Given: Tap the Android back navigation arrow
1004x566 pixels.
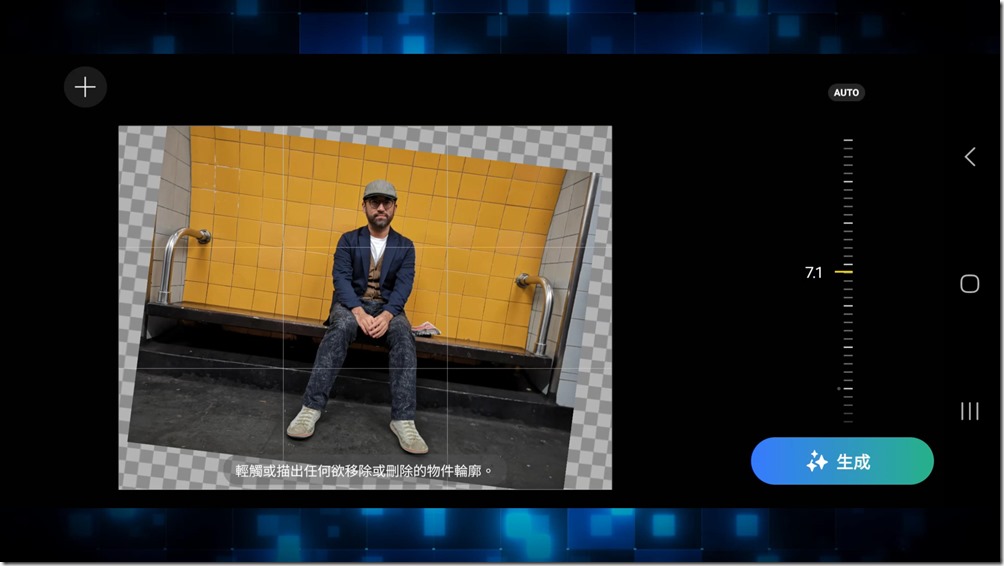Looking at the screenshot, I should [x=970, y=157].
